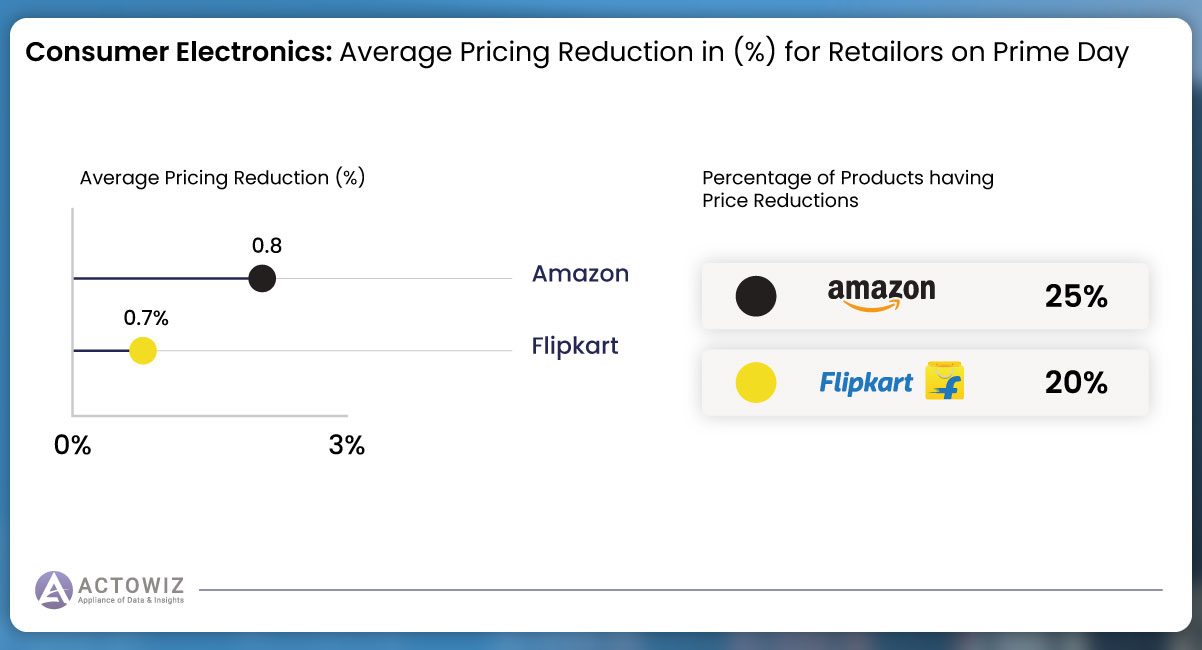Click the 0.8 value label
Image resolution: width=1202 pixels, height=650 pixels.
pyautogui.click(x=266, y=245)
